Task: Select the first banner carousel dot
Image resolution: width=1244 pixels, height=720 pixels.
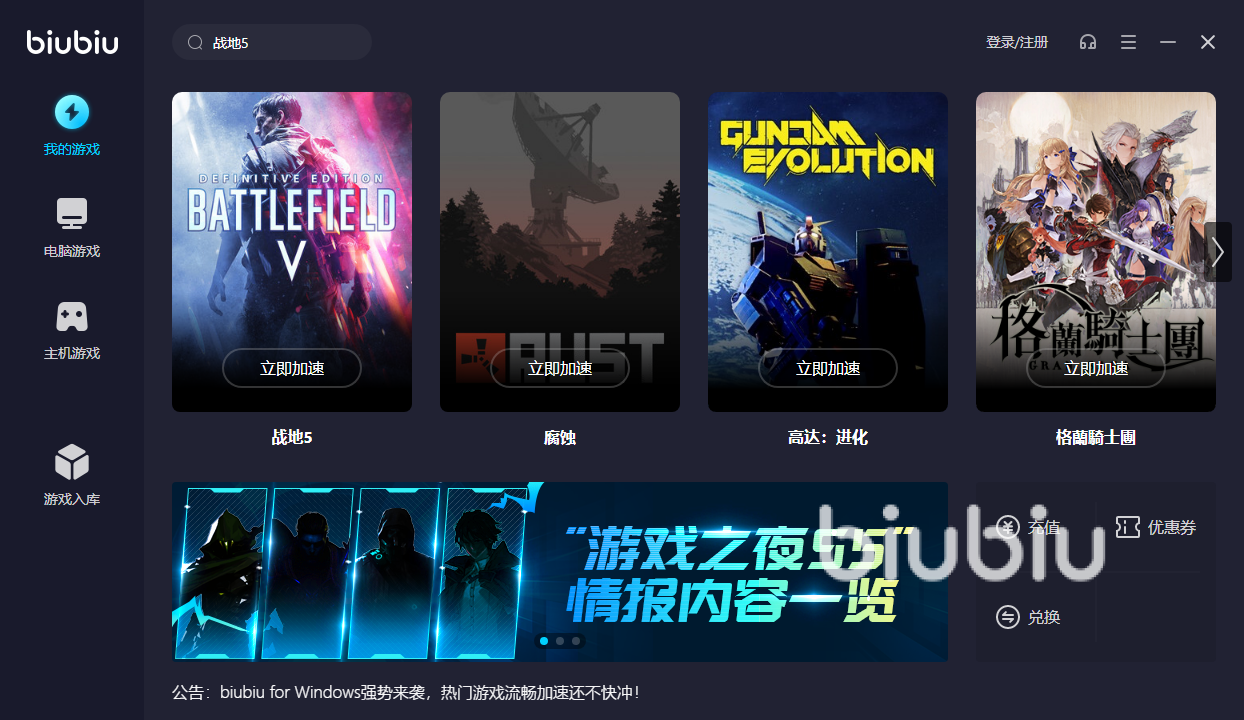Action: (544, 641)
